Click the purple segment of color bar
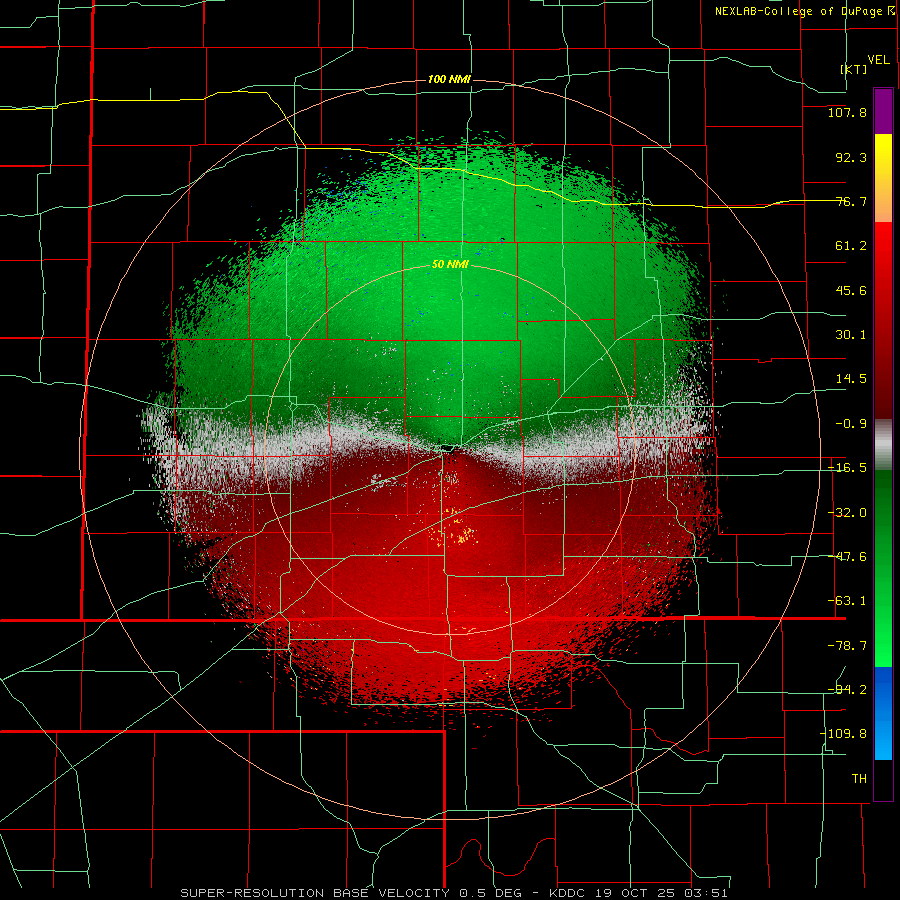This screenshot has width=900, height=900. [x=883, y=111]
